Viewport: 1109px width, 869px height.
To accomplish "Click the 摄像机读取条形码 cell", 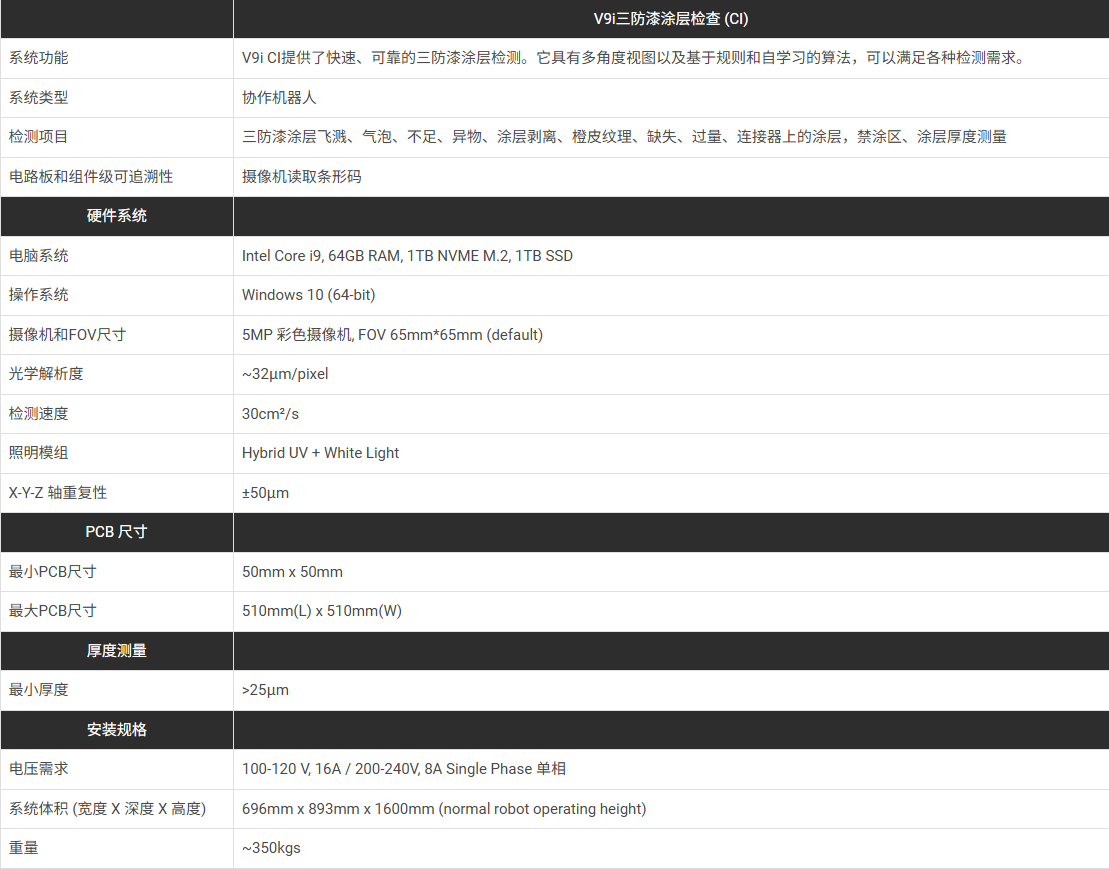I will (301, 177).
